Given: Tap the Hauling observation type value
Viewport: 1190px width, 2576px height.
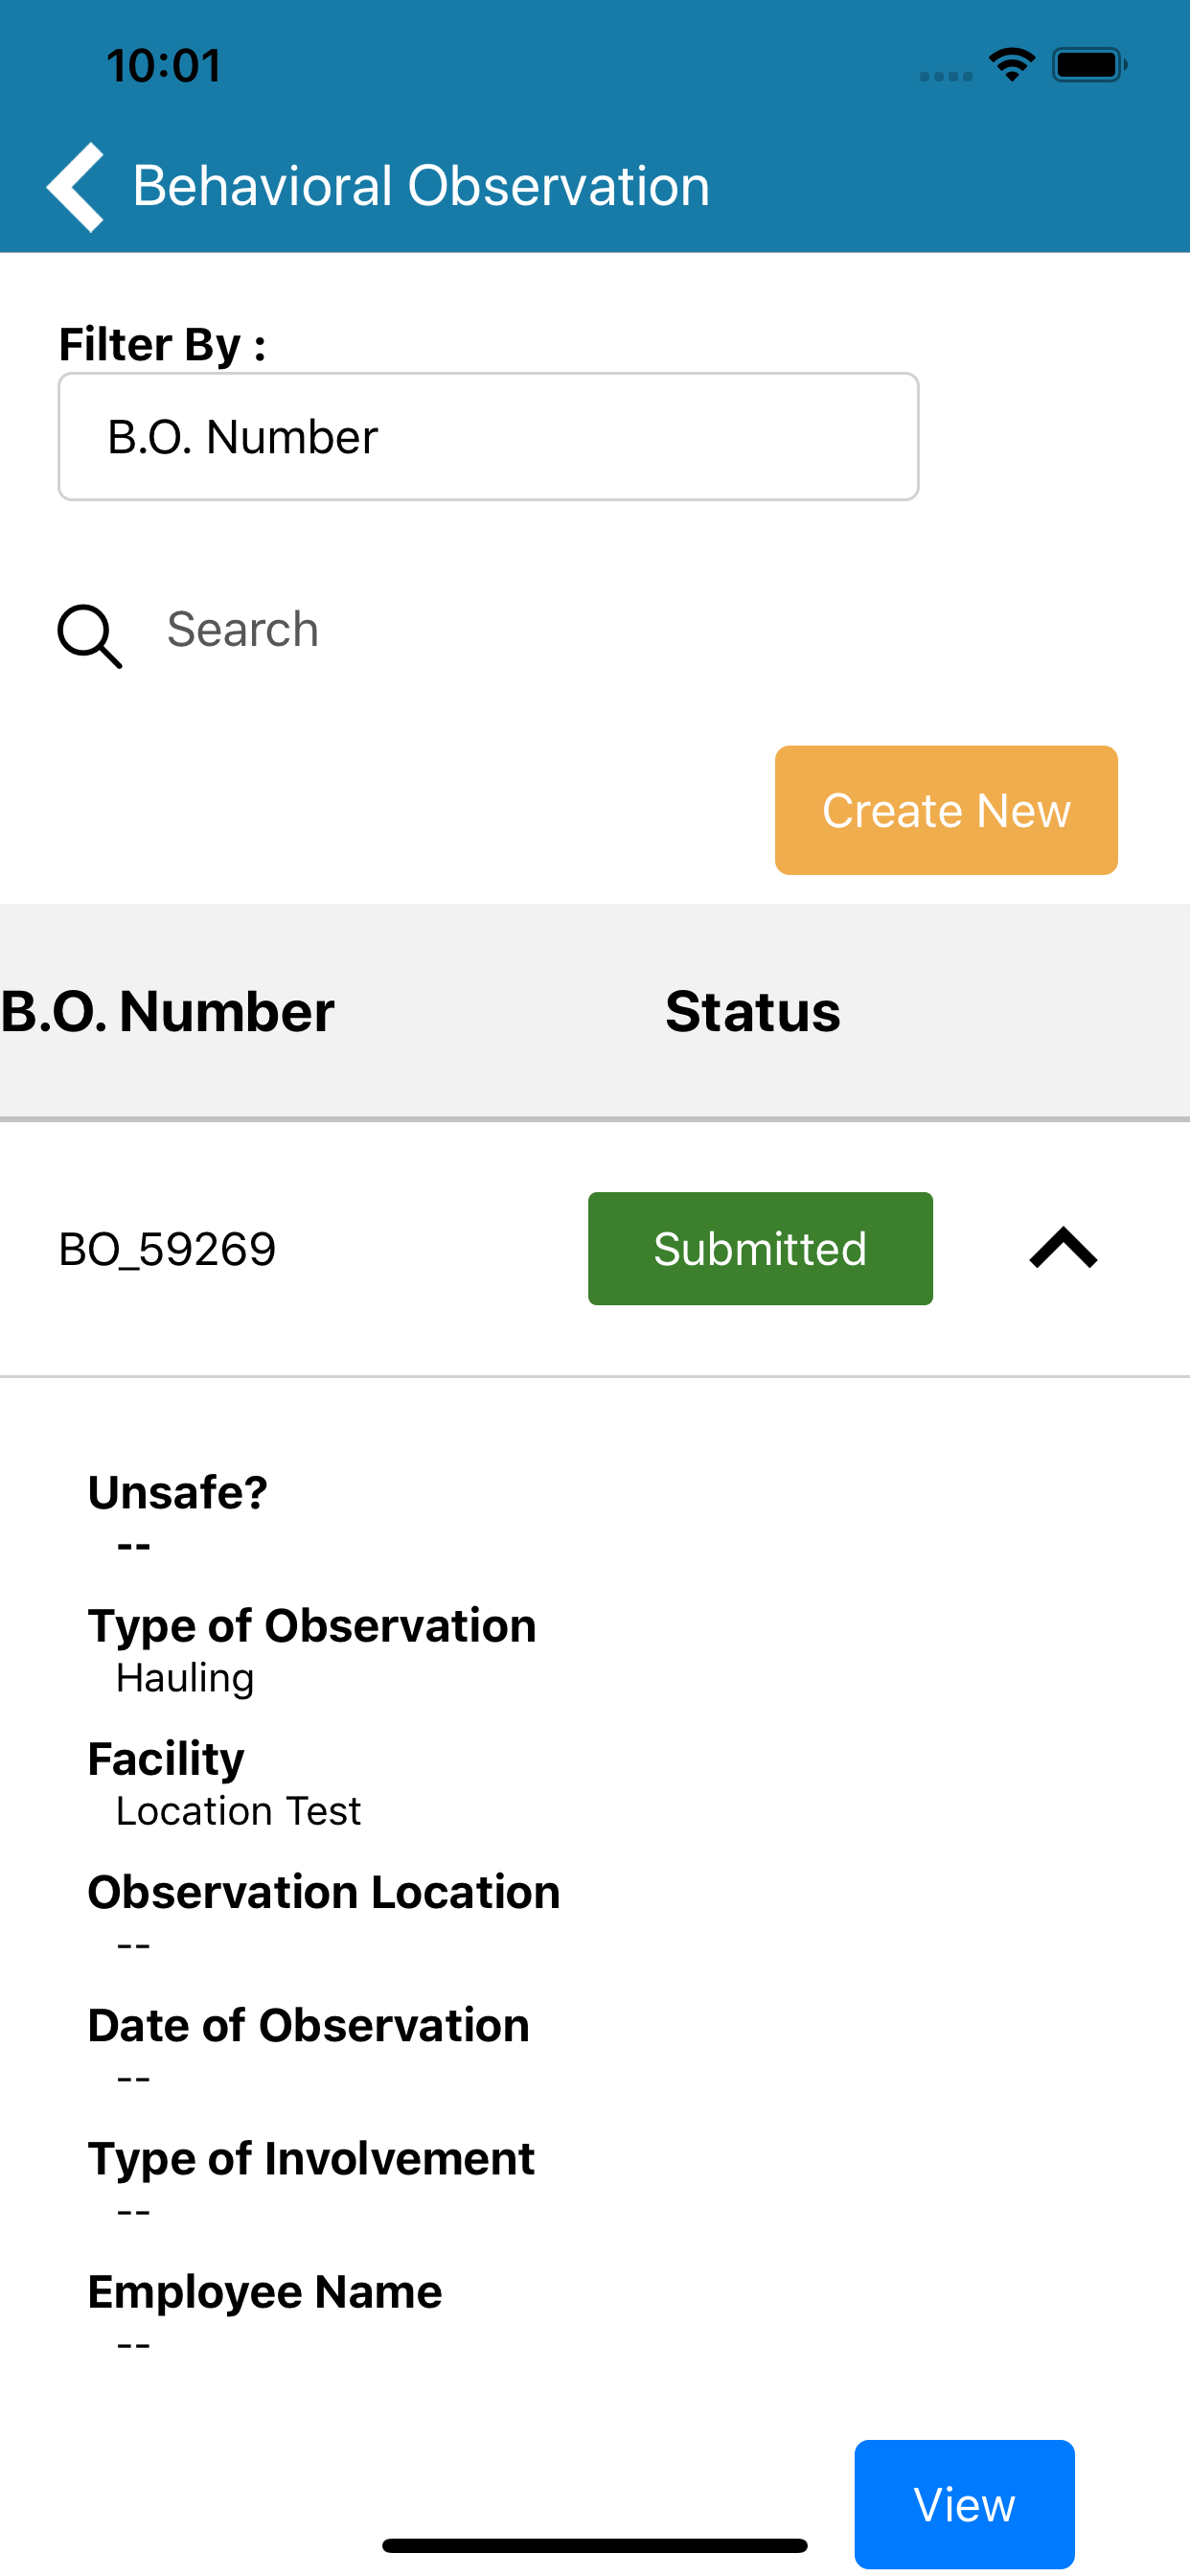Looking at the screenshot, I should 185,1678.
